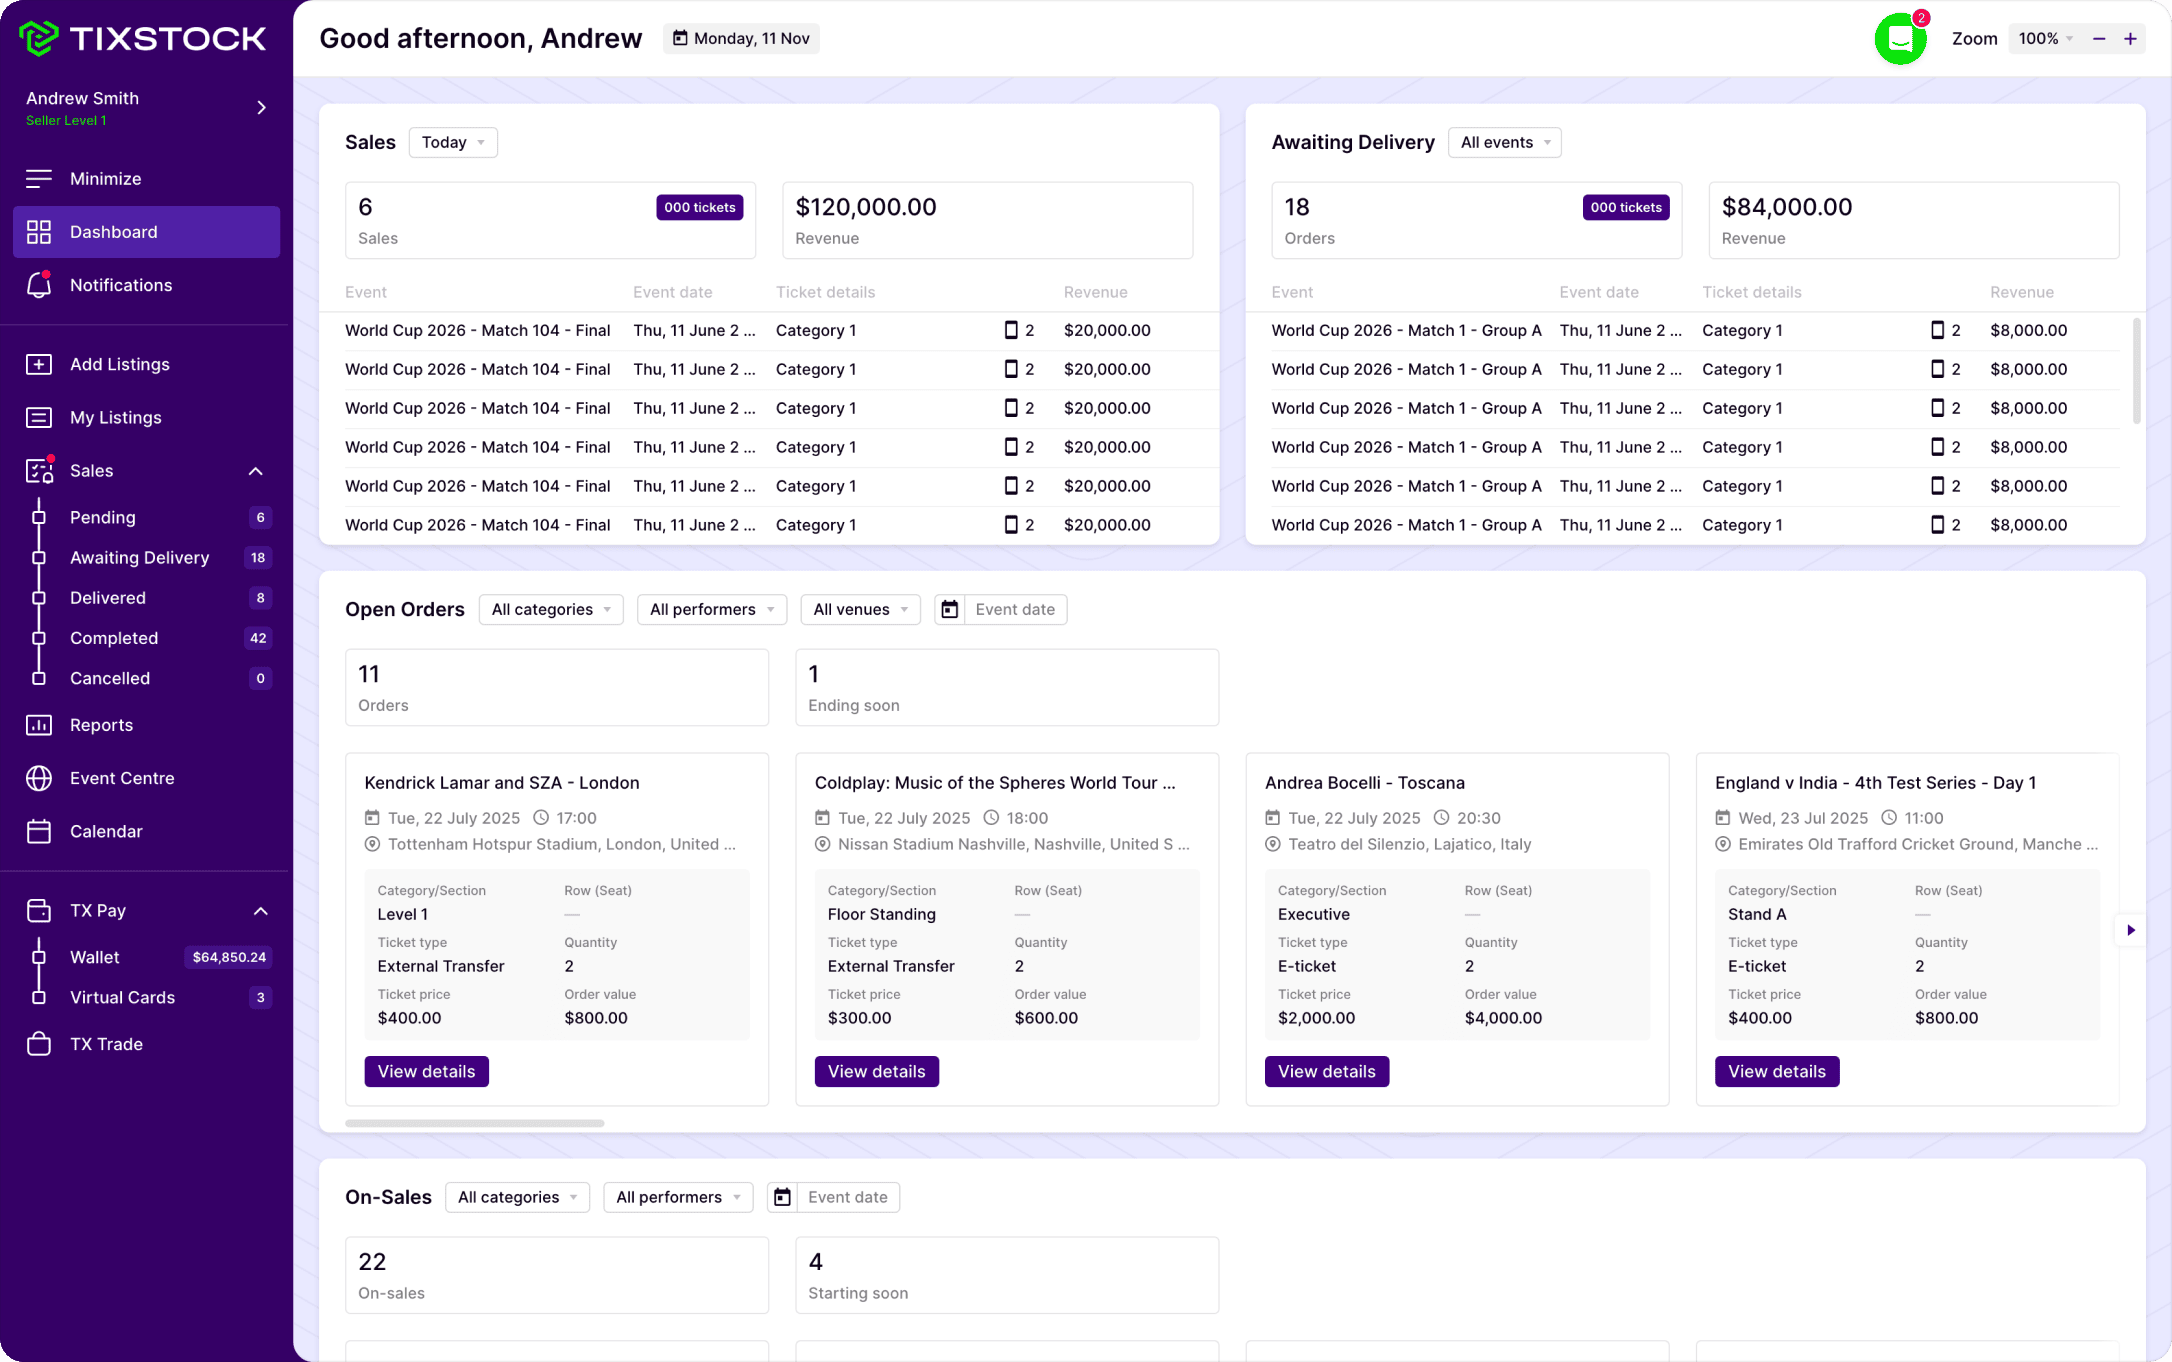Click the Awaiting Delivery table scrollbar

tap(2137, 370)
